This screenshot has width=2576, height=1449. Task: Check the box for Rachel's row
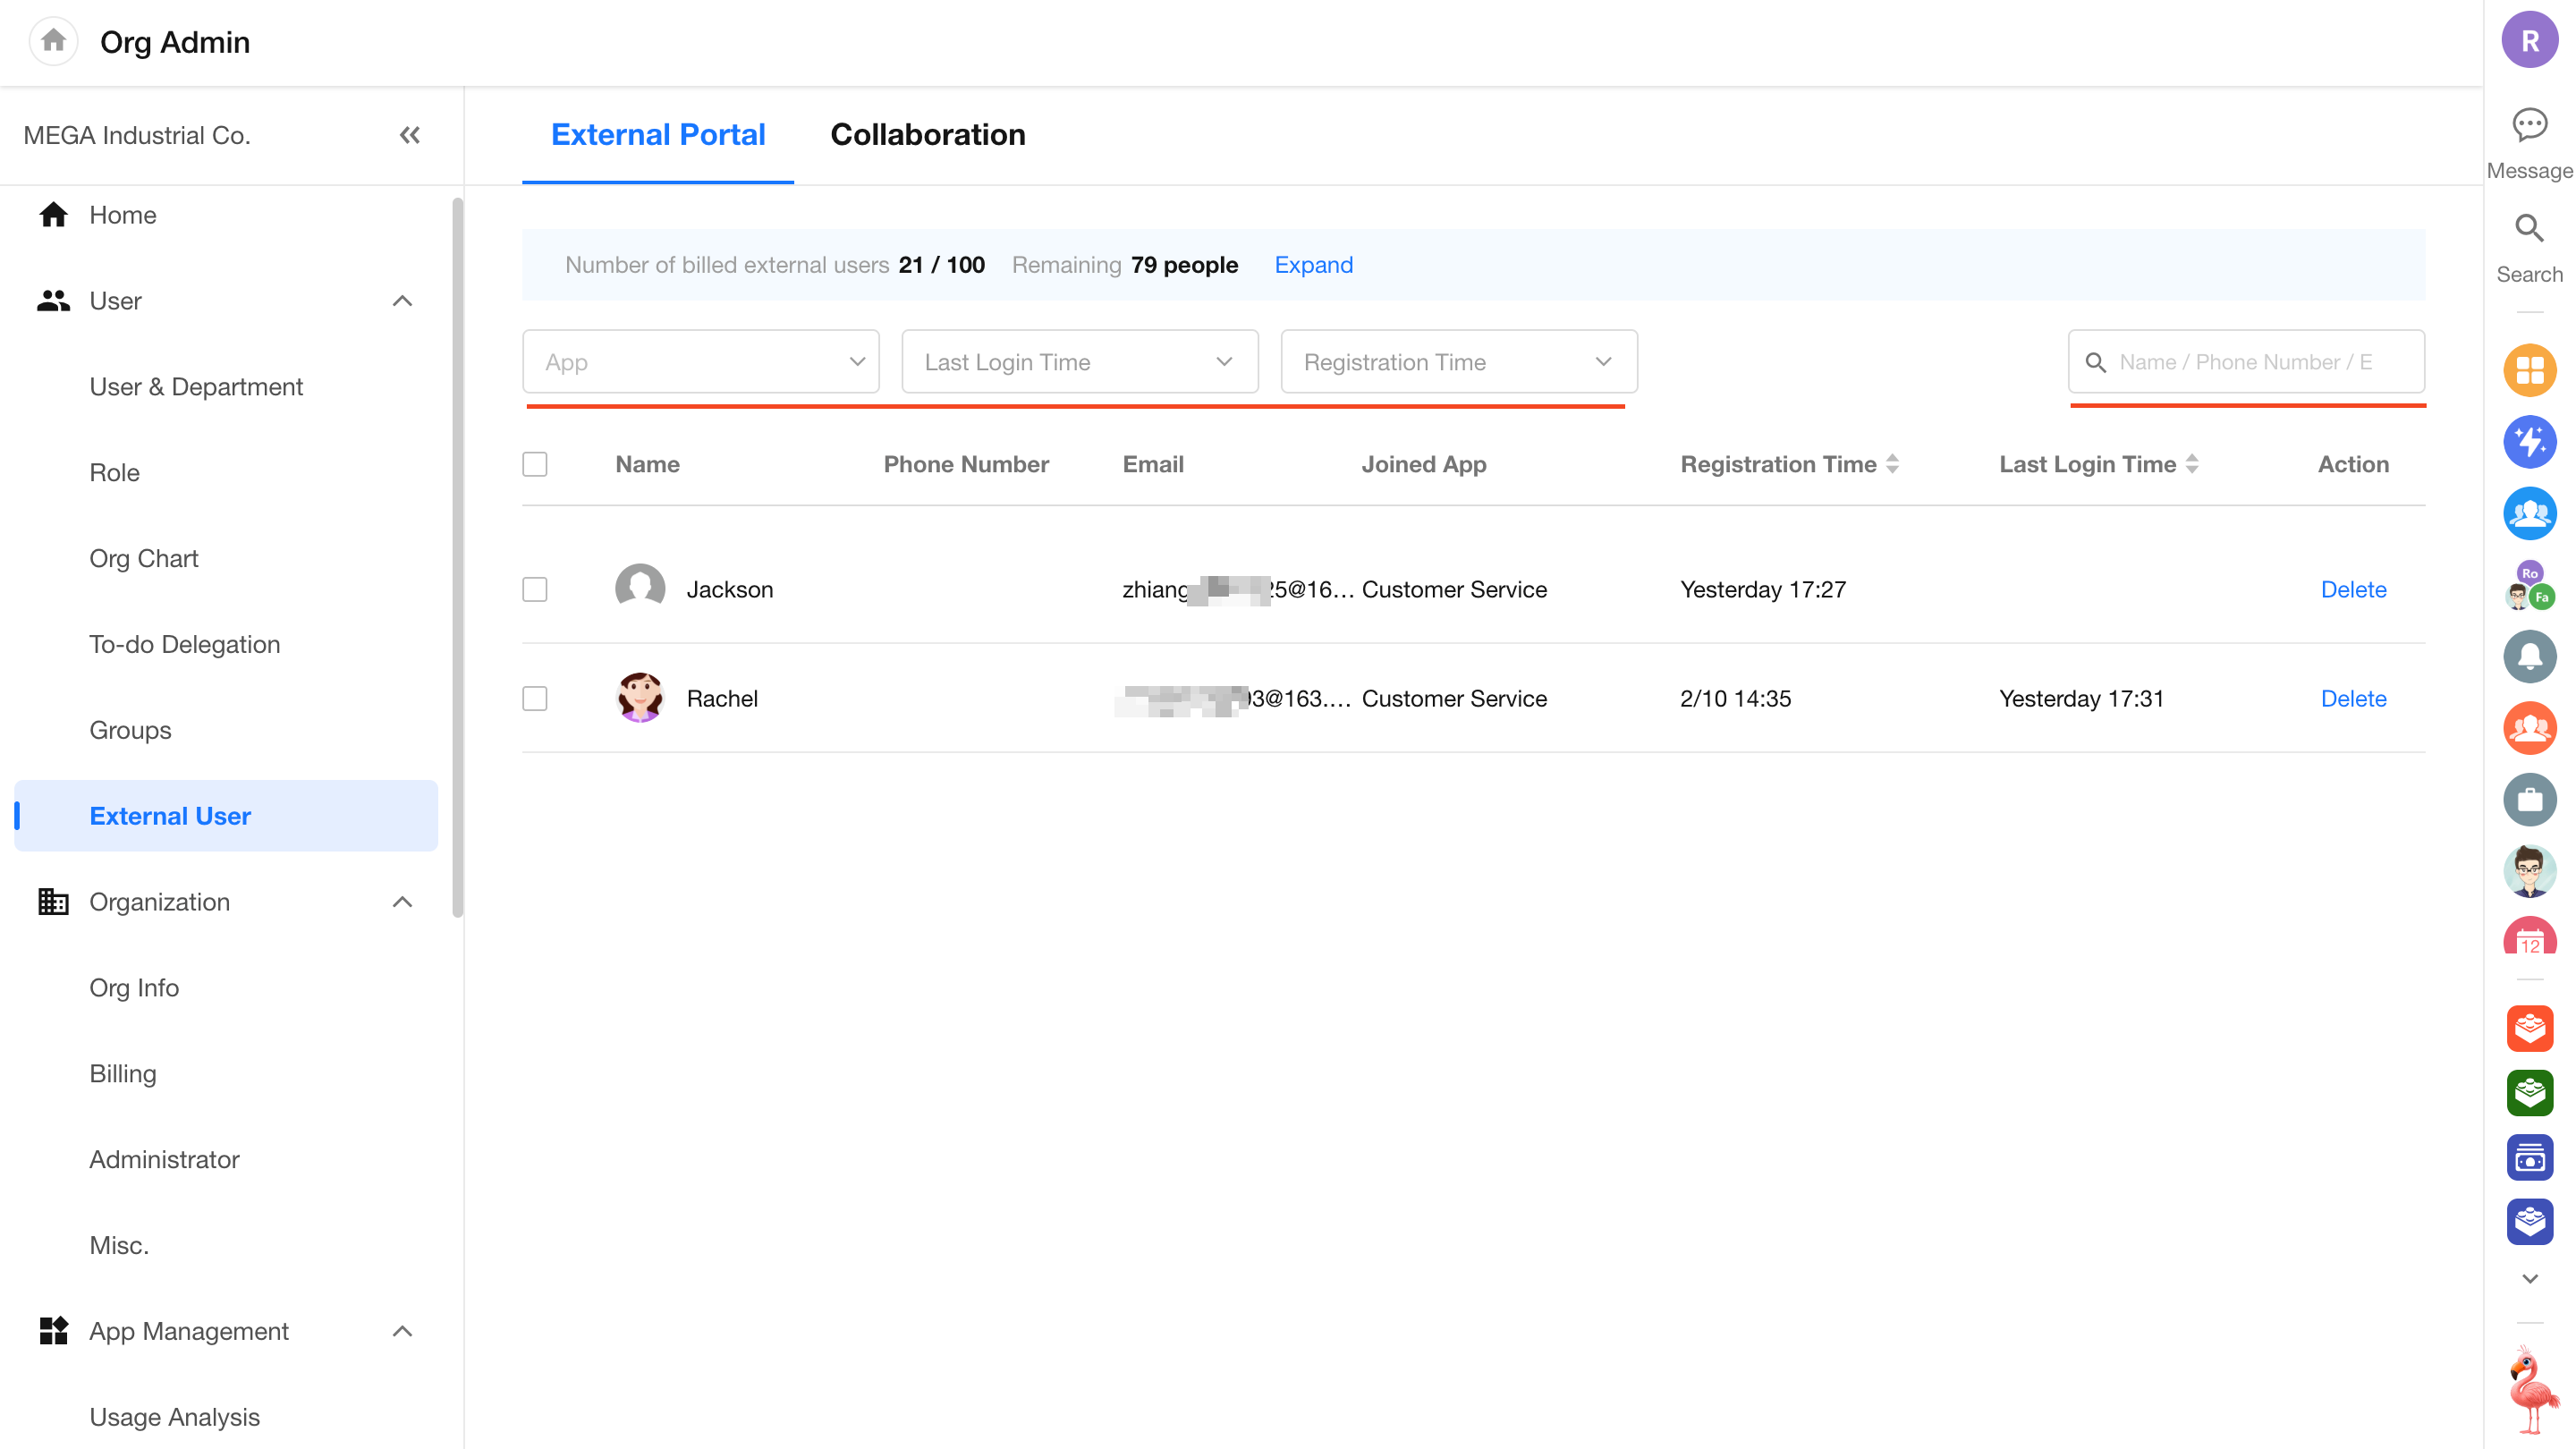click(535, 698)
